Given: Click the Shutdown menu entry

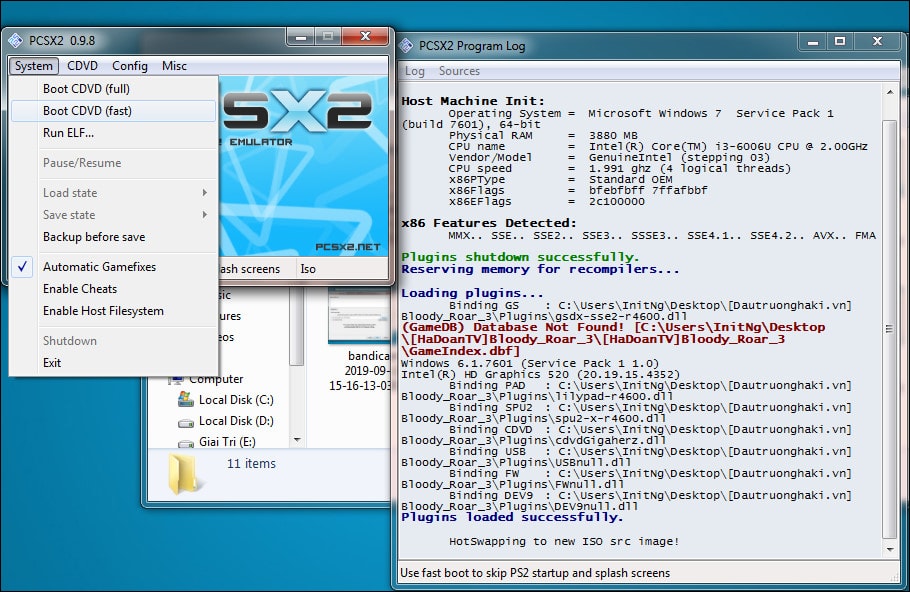Looking at the screenshot, I should (113, 341).
